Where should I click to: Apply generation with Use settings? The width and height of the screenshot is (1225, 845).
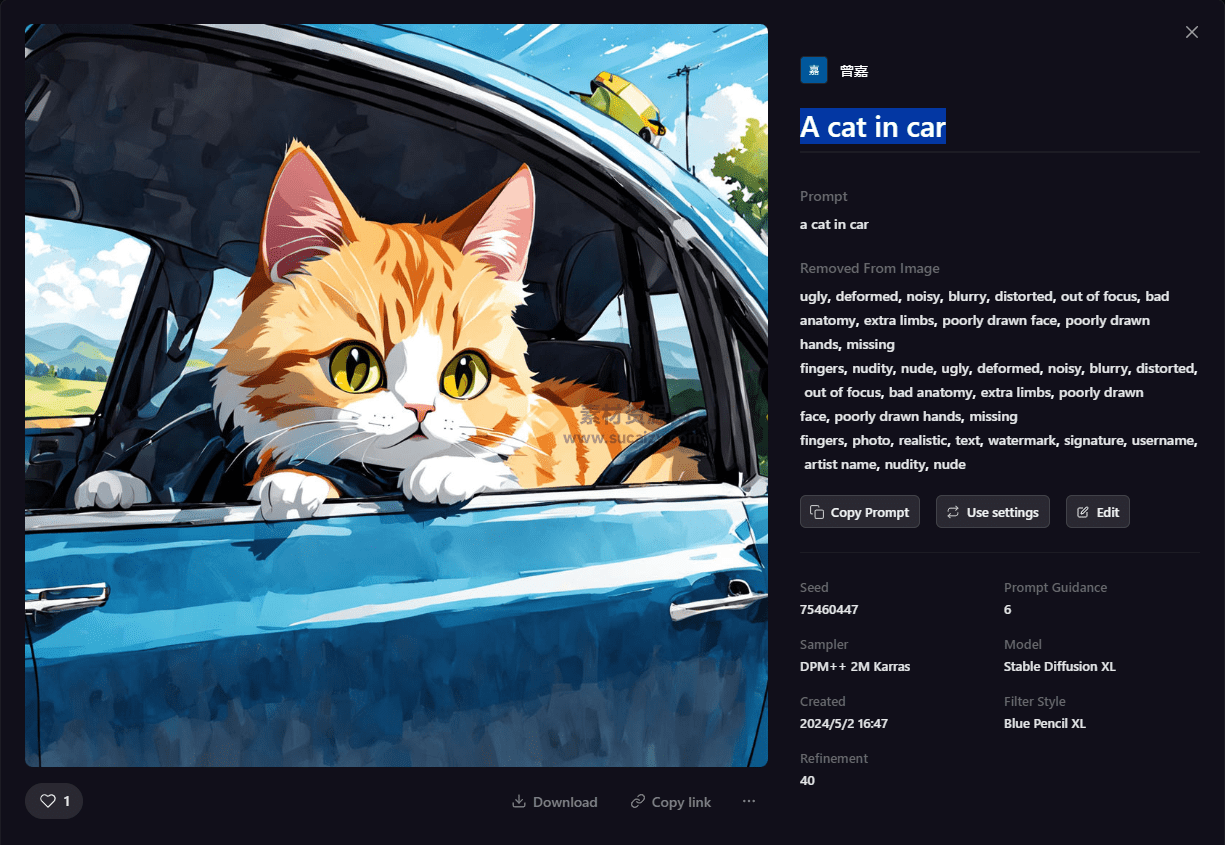tap(992, 512)
